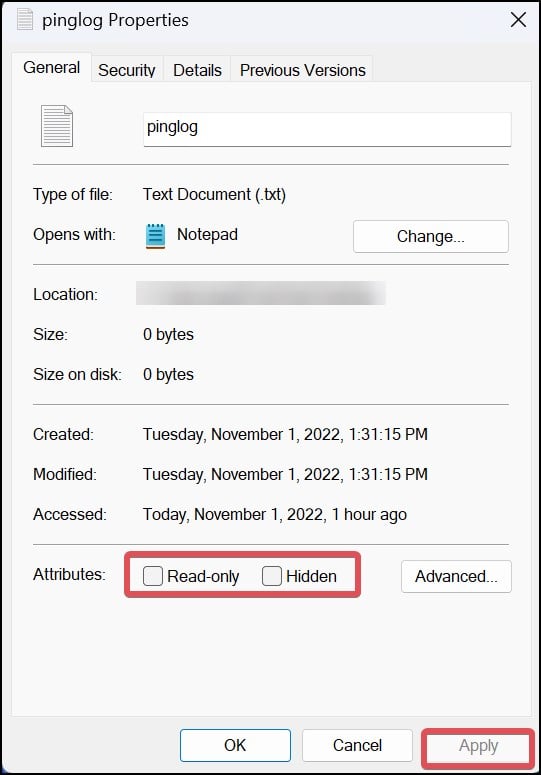Click the Modified date and time value
The width and height of the screenshot is (541, 775).
[x=285, y=474]
